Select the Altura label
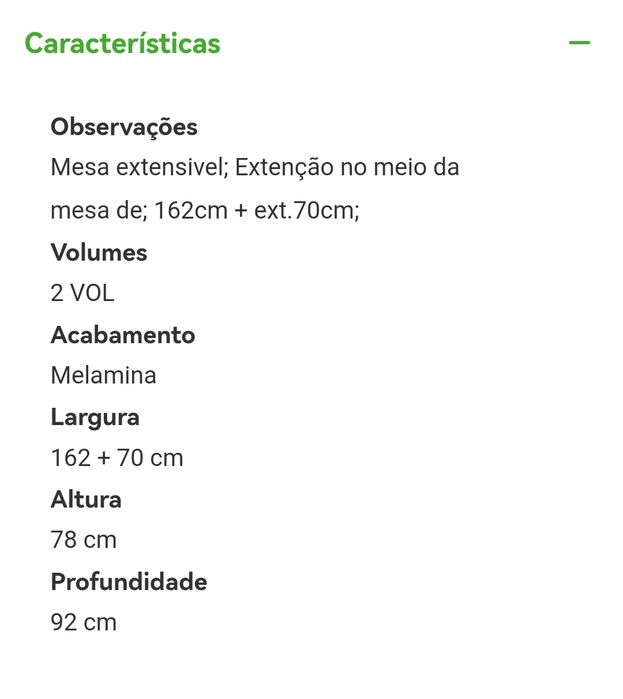 [x=86, y=499]
